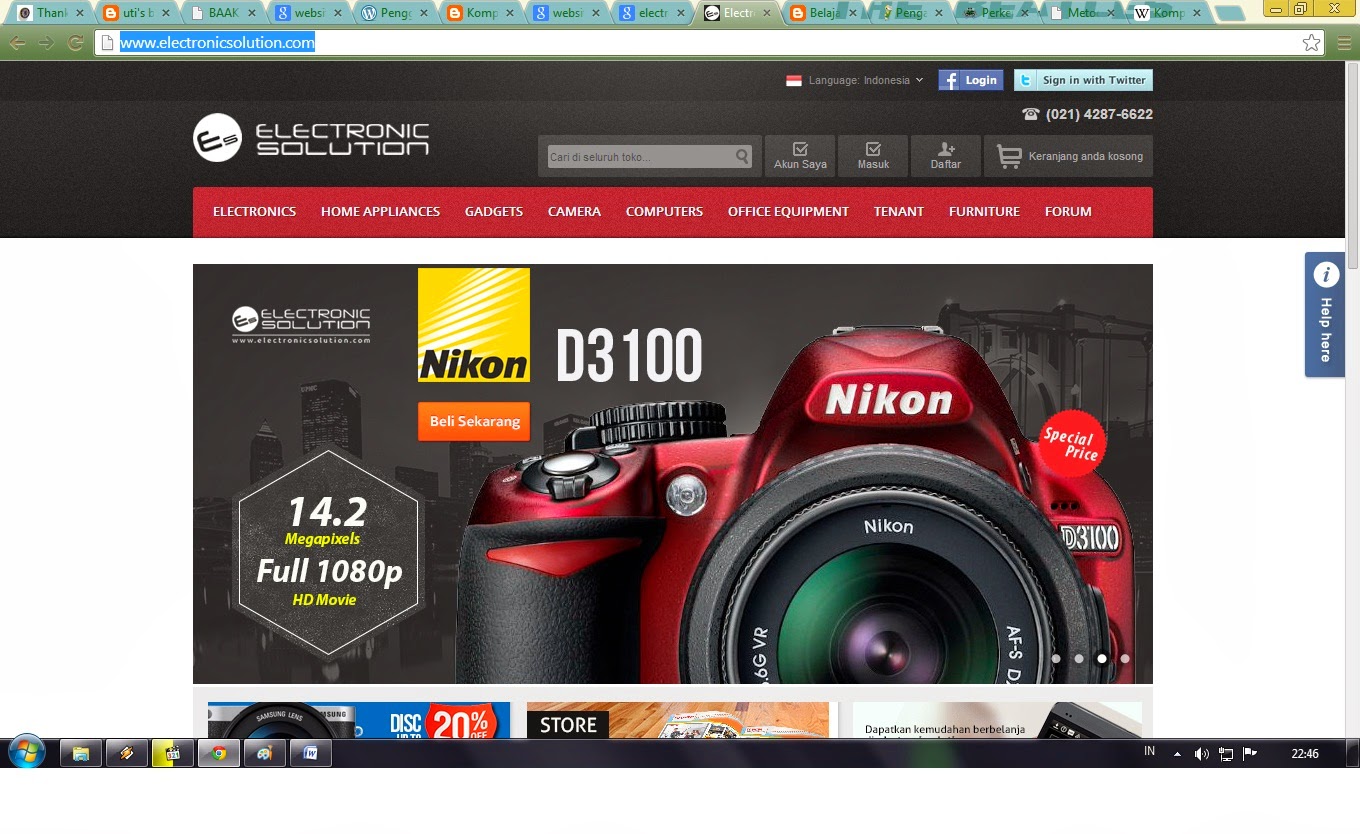The image size is (1360, 834).
Task: Open Windows Explorer from the taskbar
Action: [x=81, y=753]
